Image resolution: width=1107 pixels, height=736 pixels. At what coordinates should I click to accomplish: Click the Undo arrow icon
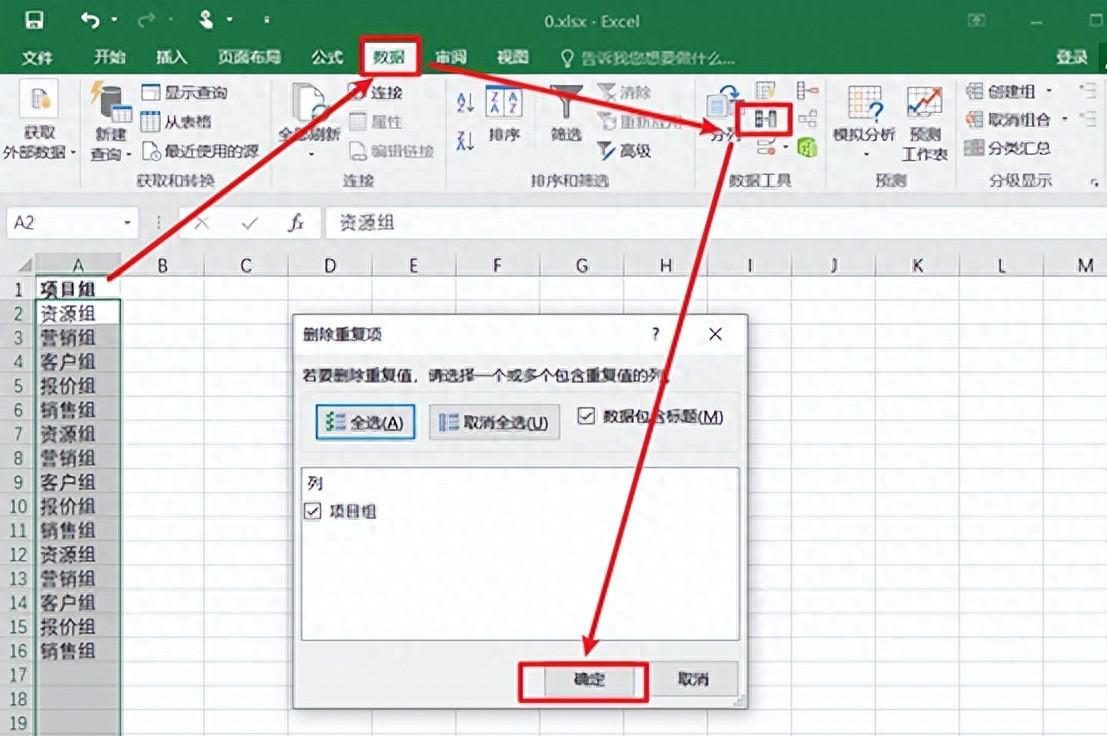90,20
